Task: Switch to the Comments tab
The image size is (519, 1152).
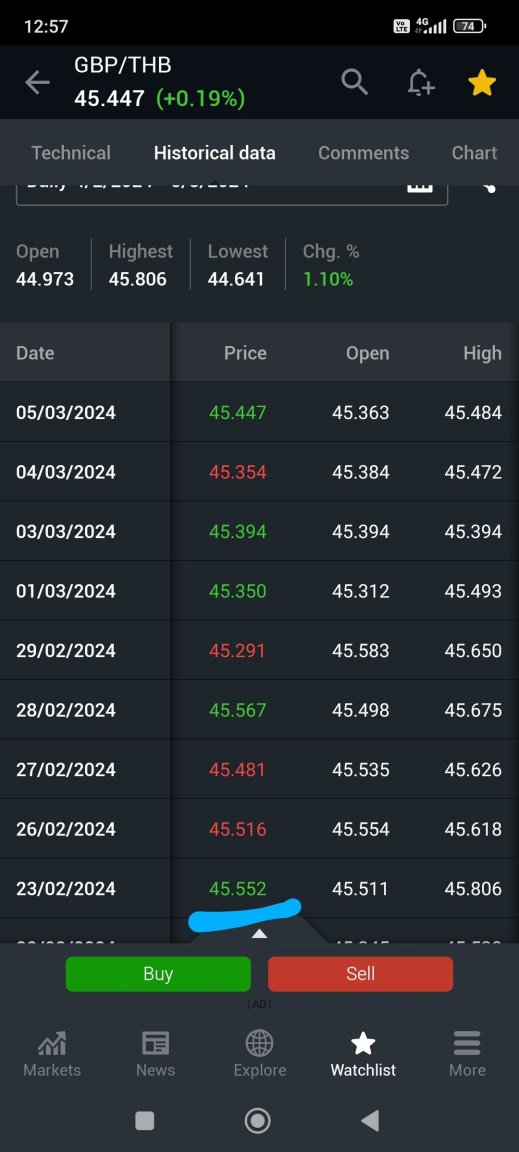Action: pos(363,153)
